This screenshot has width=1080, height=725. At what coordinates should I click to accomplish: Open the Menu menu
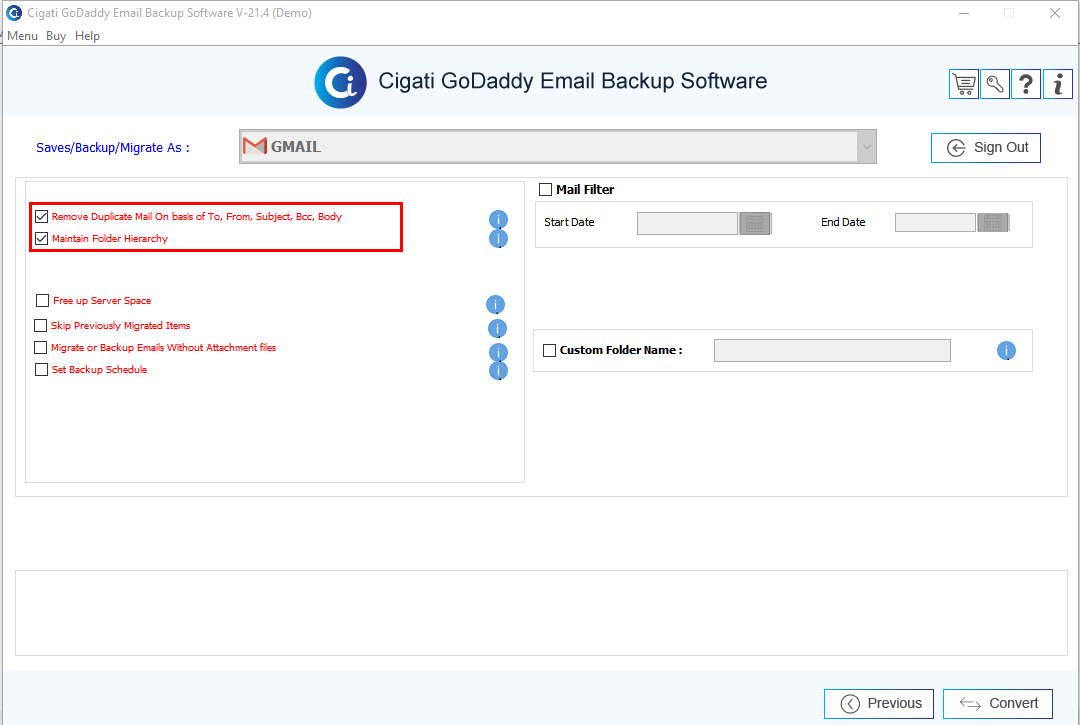pyautogui.click(x=22, y=36)
